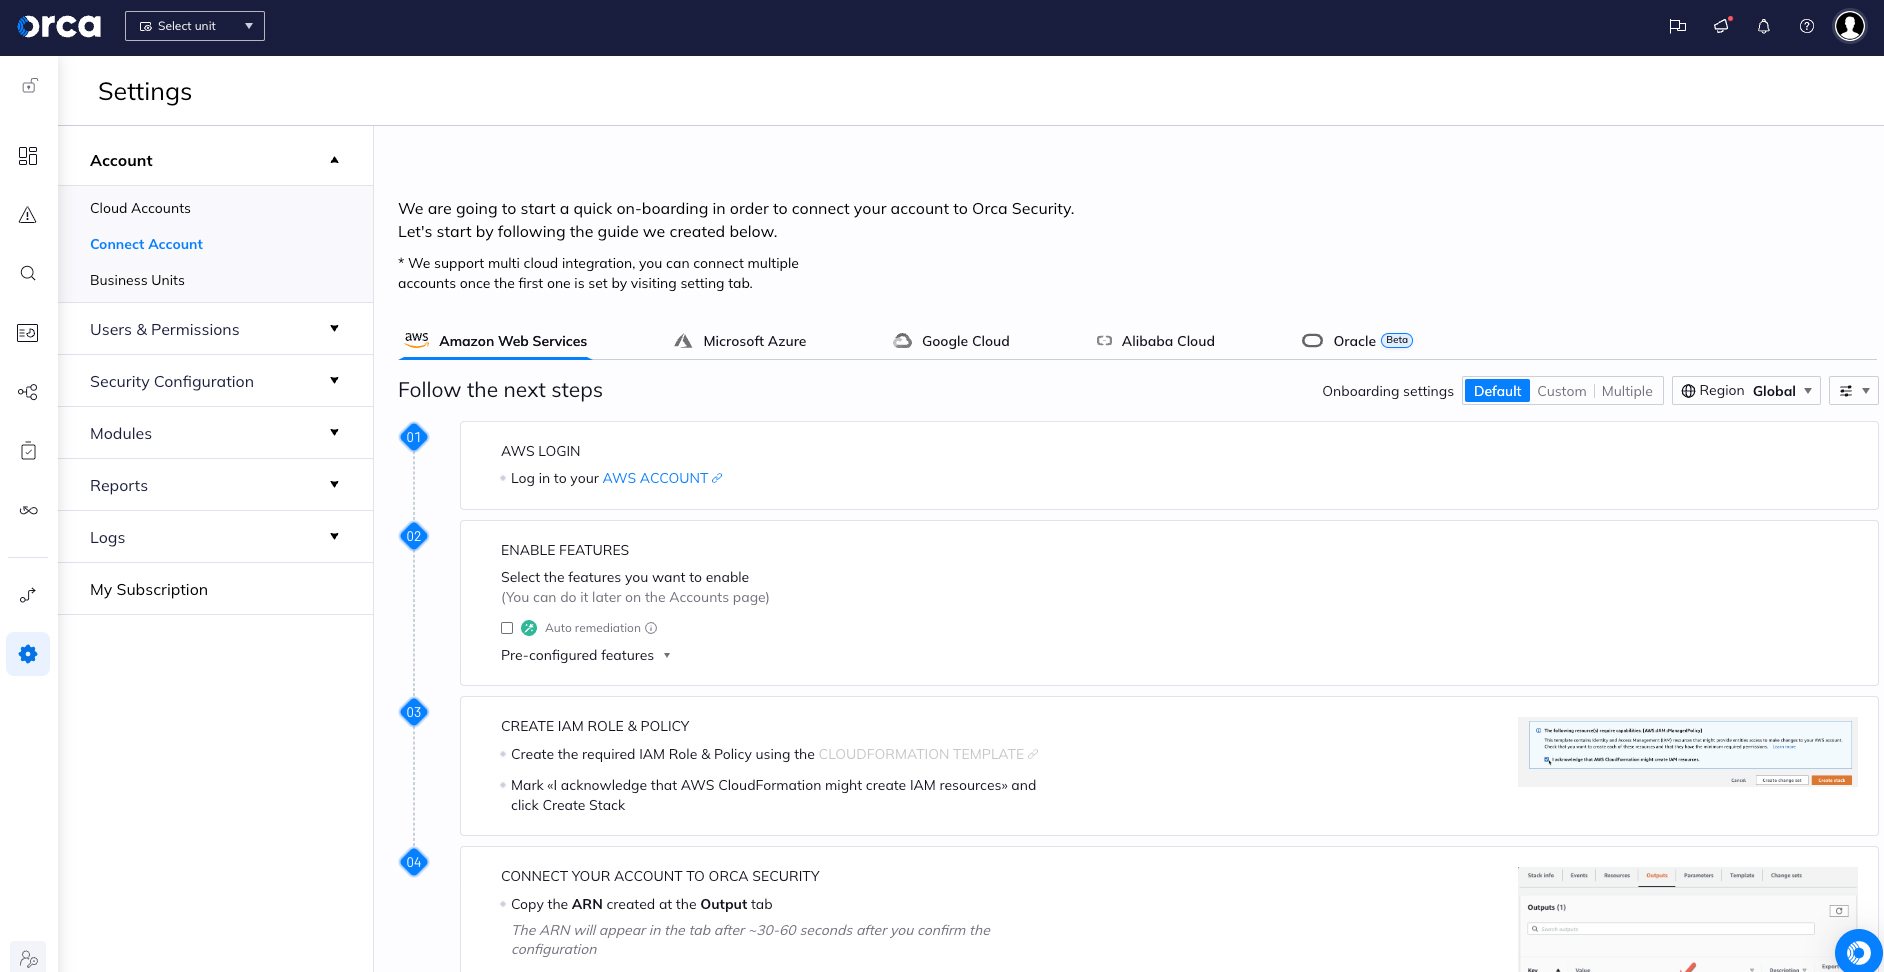The image size is (1884, 972).
Task: Switch to the Microsoft Azure tab
Action: (x=754, y=341)
